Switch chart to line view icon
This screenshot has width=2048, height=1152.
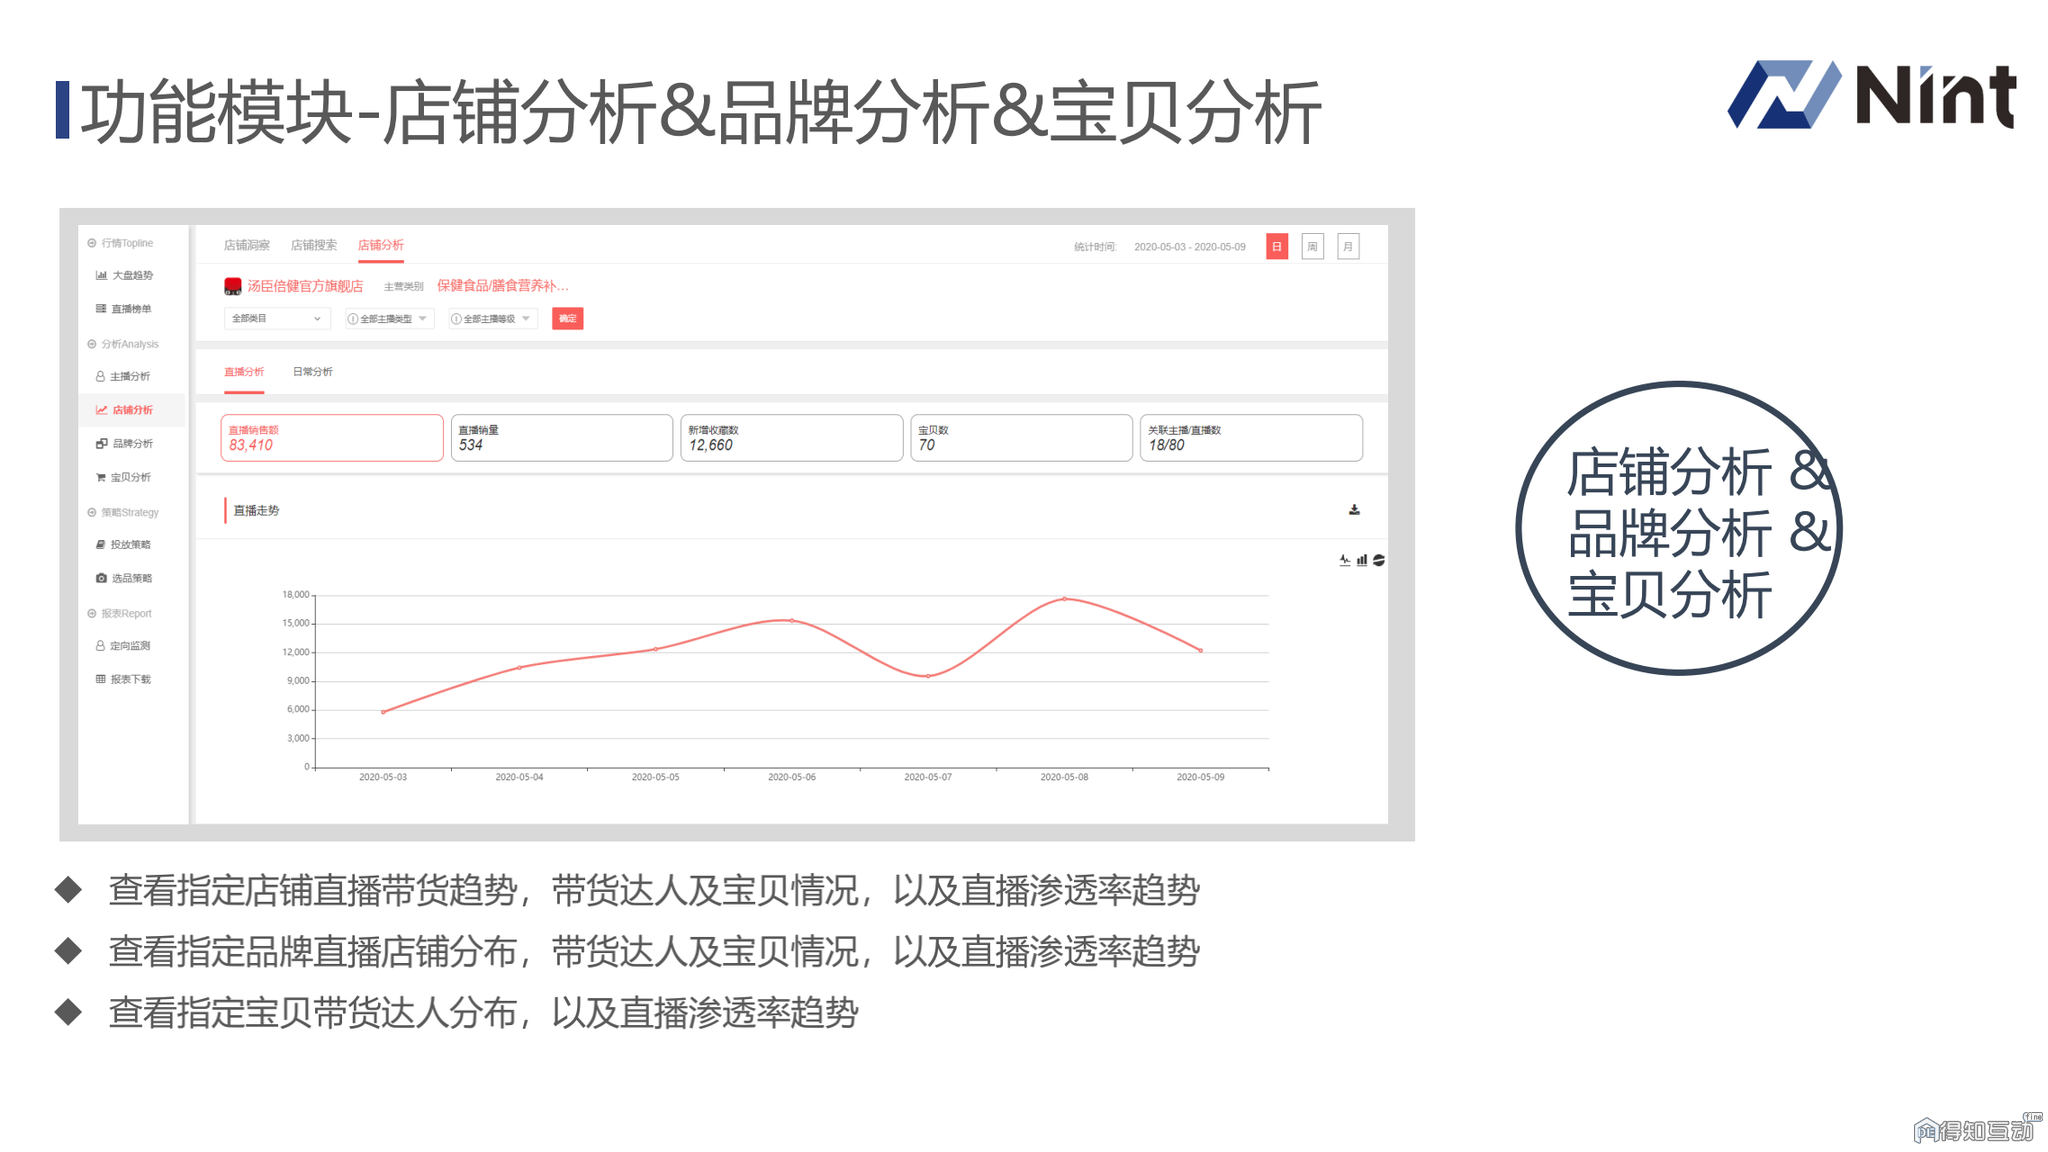click(1345, 561)
